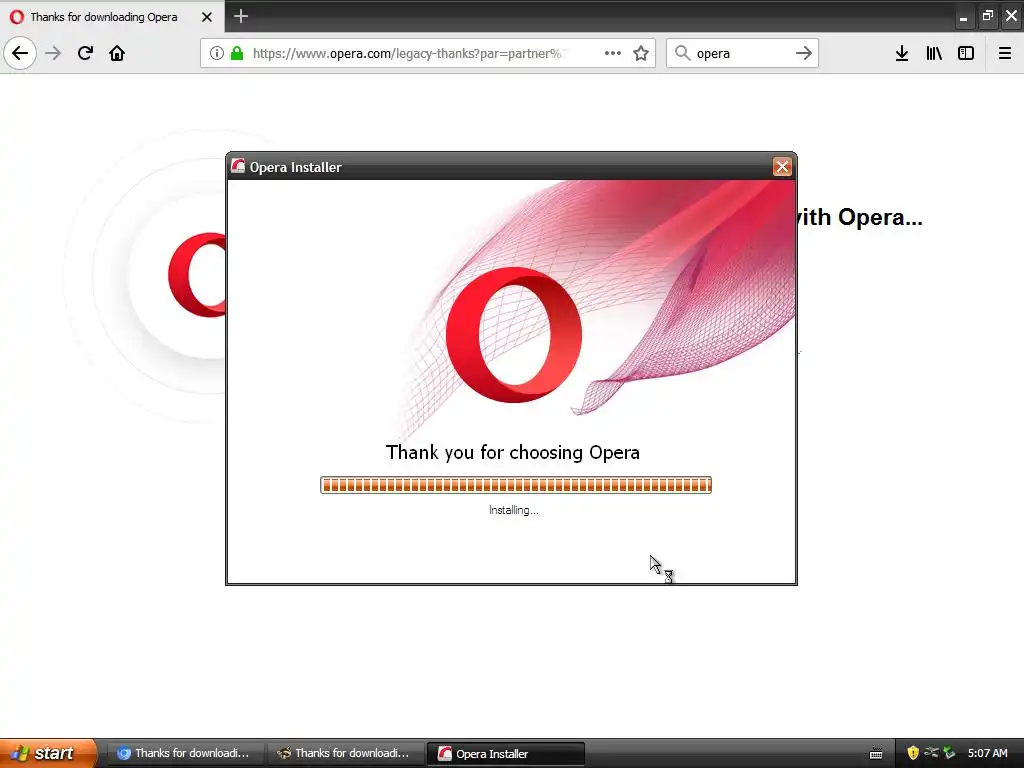Switch to second Thanks for downloading taskbar item
The height and width of the screenshot is (768, 1024).
tap(344, 754)
